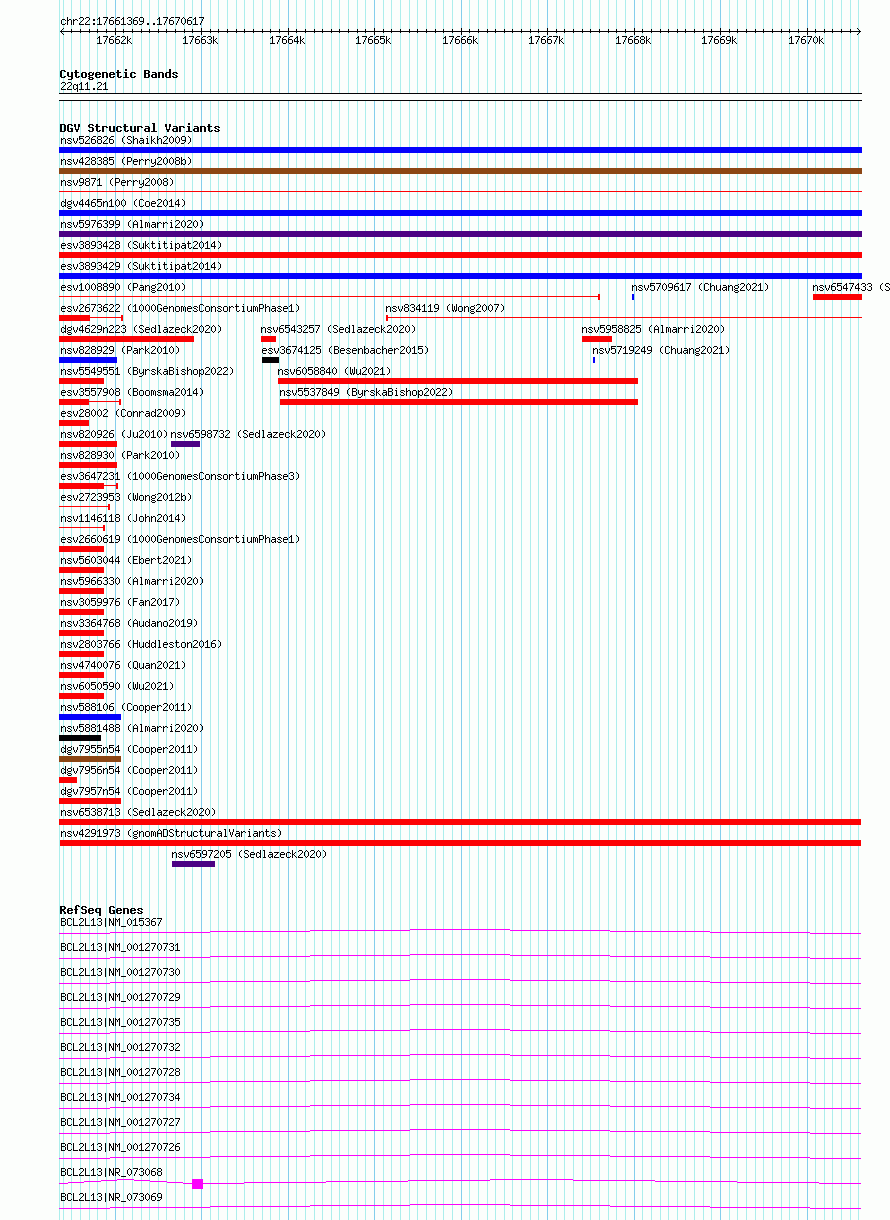Click the blue bar under nsv588106

pyautogui.click(x=90, y=717)
